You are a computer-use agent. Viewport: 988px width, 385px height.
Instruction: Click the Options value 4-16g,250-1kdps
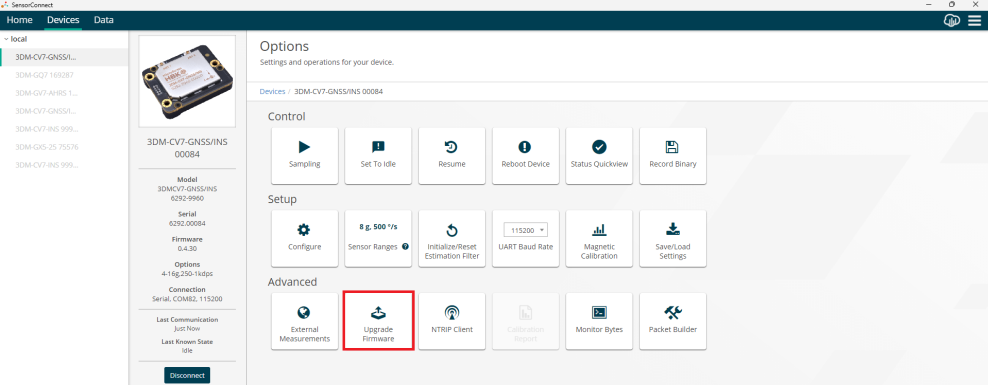187,273
